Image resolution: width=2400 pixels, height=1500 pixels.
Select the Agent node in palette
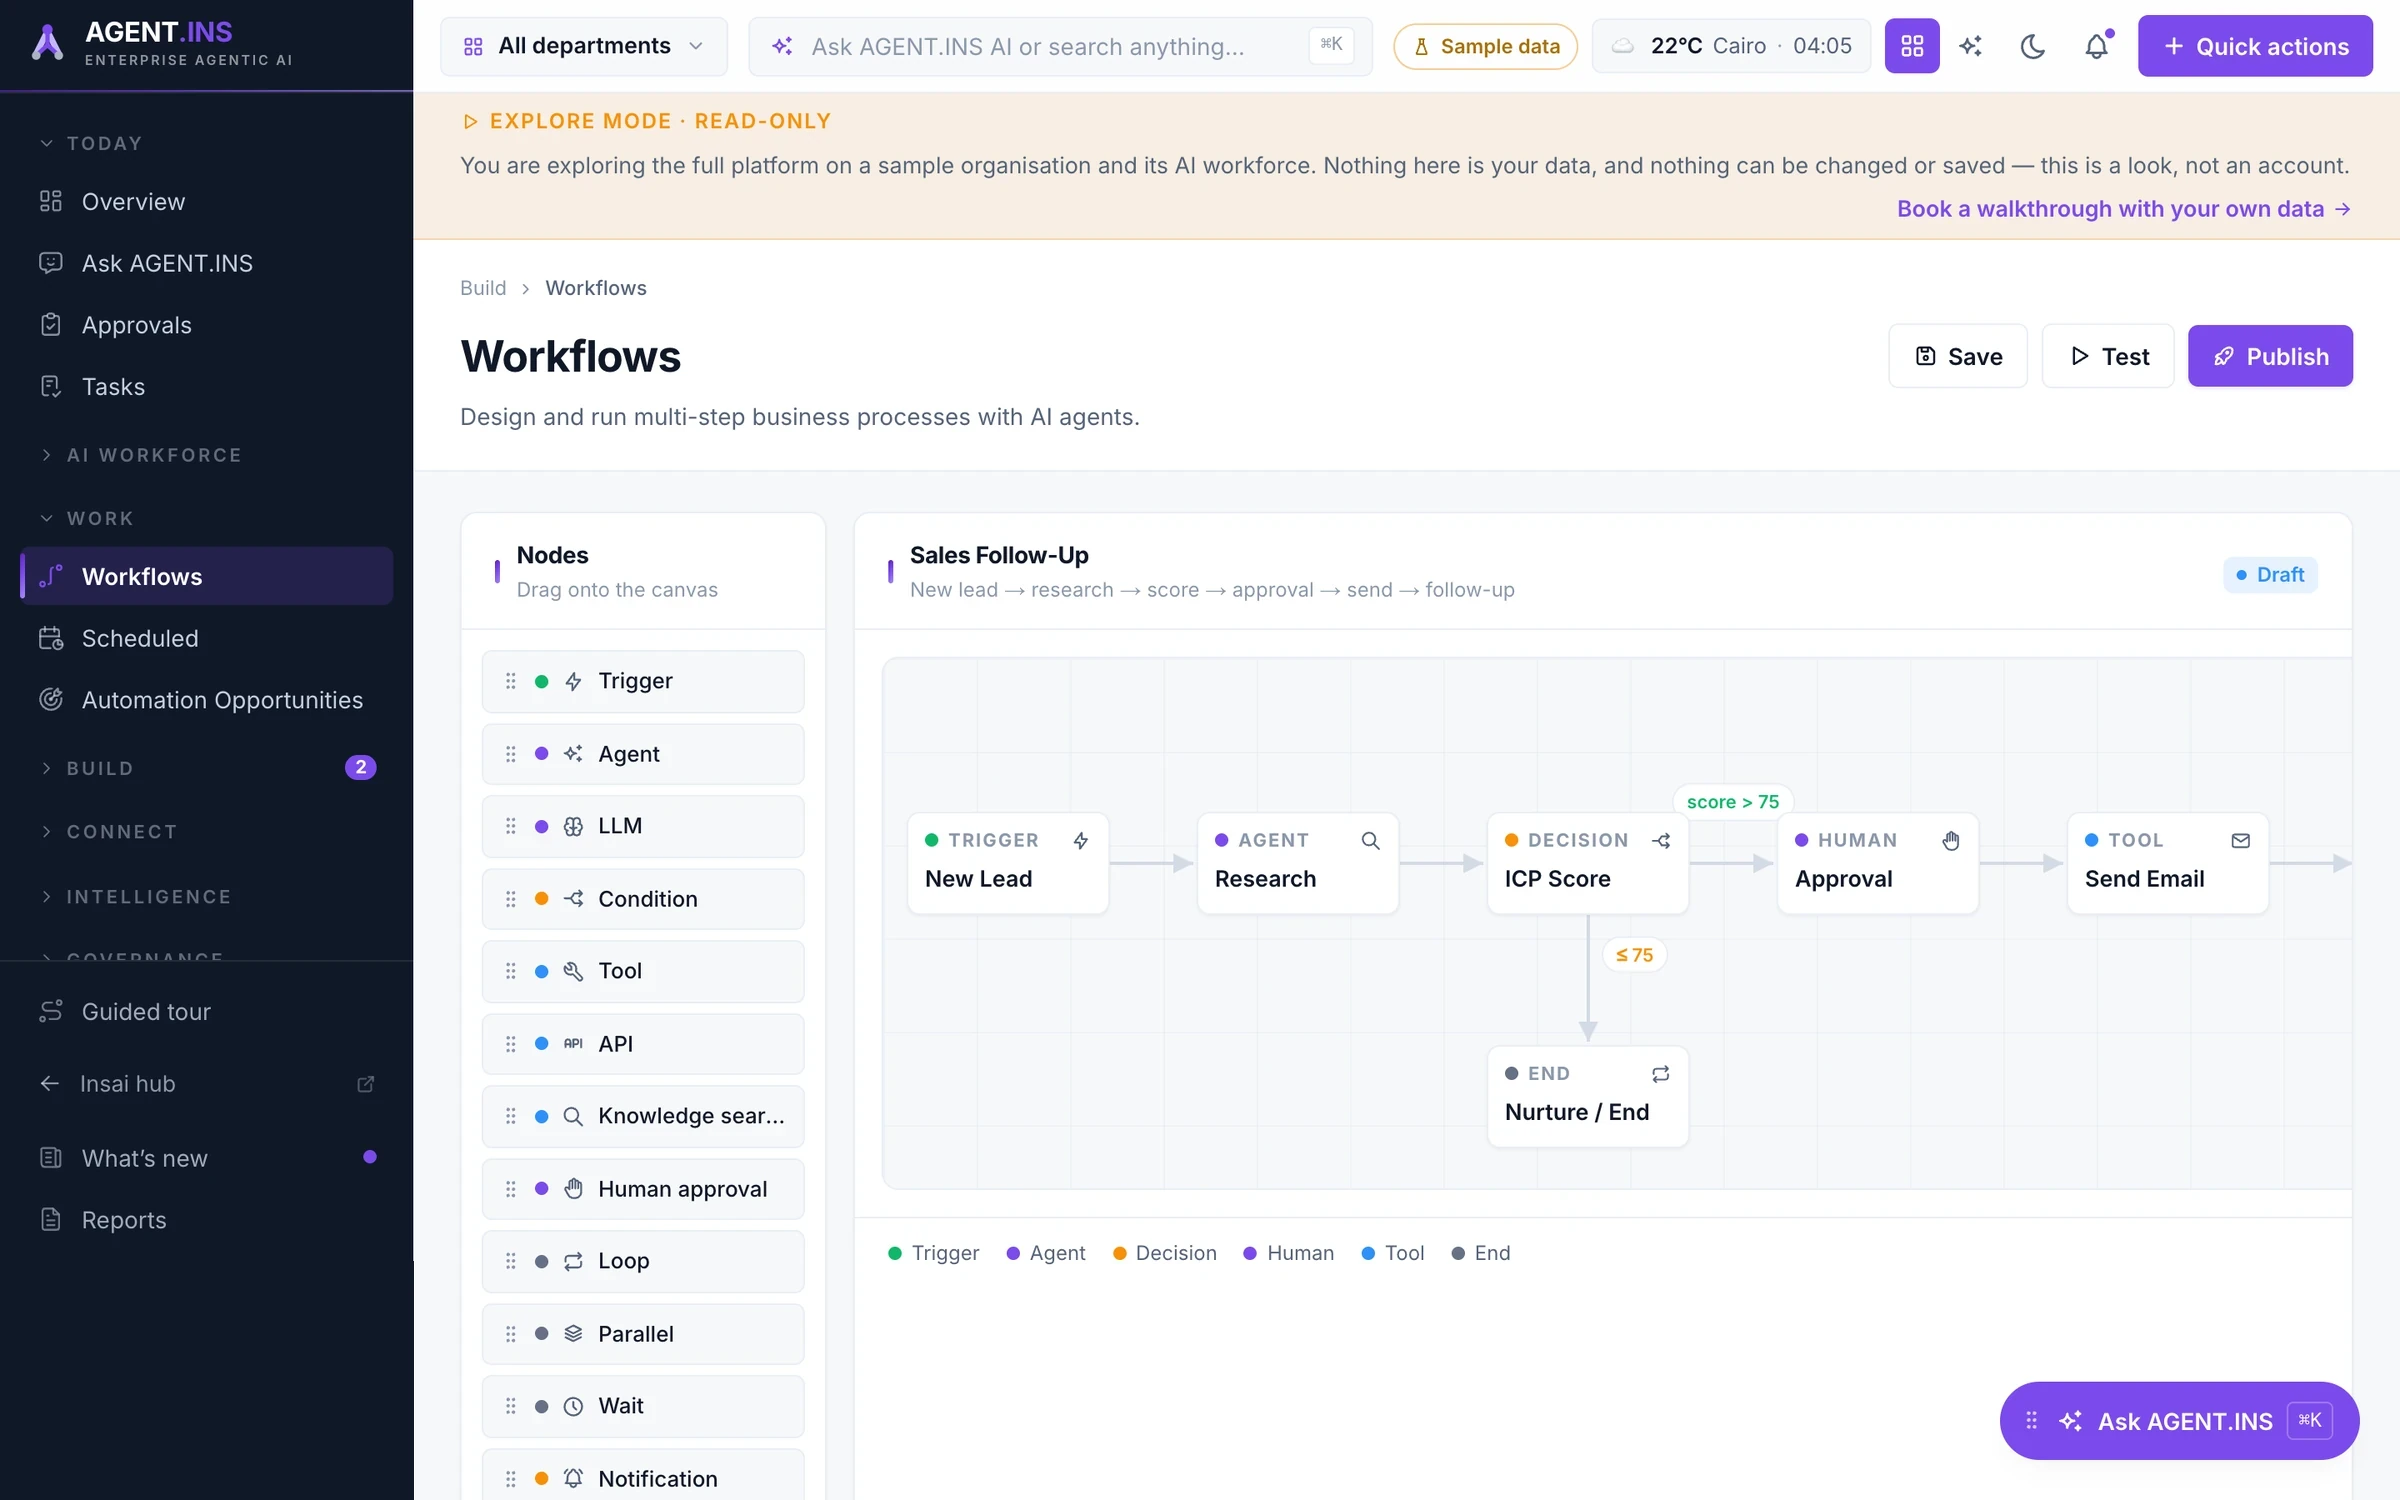click(x=643, y=754)
